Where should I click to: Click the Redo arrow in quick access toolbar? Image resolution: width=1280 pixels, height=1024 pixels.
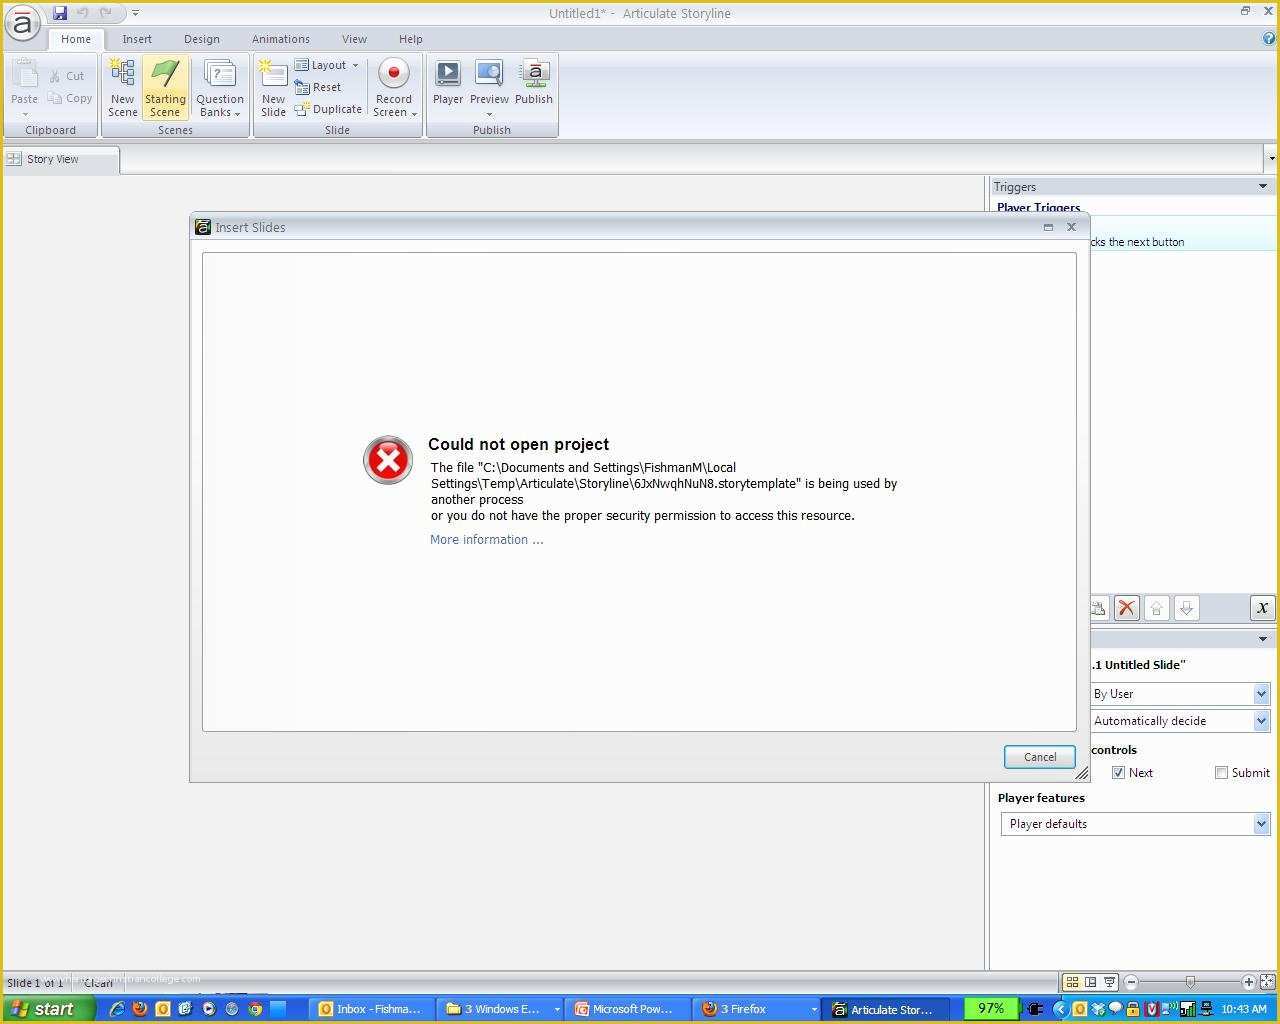(106, 13)
